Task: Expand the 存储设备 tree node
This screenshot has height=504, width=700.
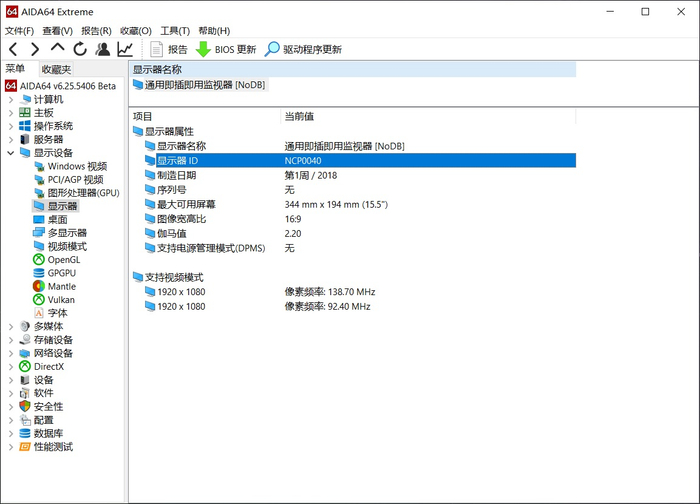Action: point(11,340)
